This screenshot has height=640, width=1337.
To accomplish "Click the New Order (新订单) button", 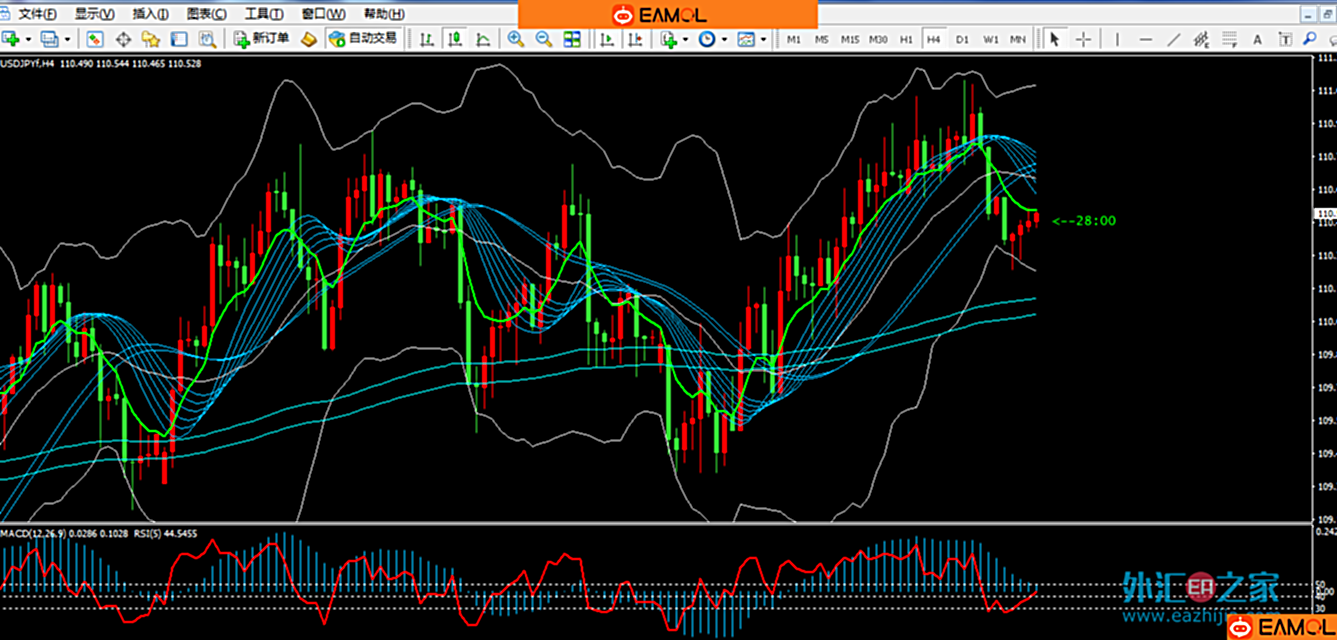I will click(262, 39).
